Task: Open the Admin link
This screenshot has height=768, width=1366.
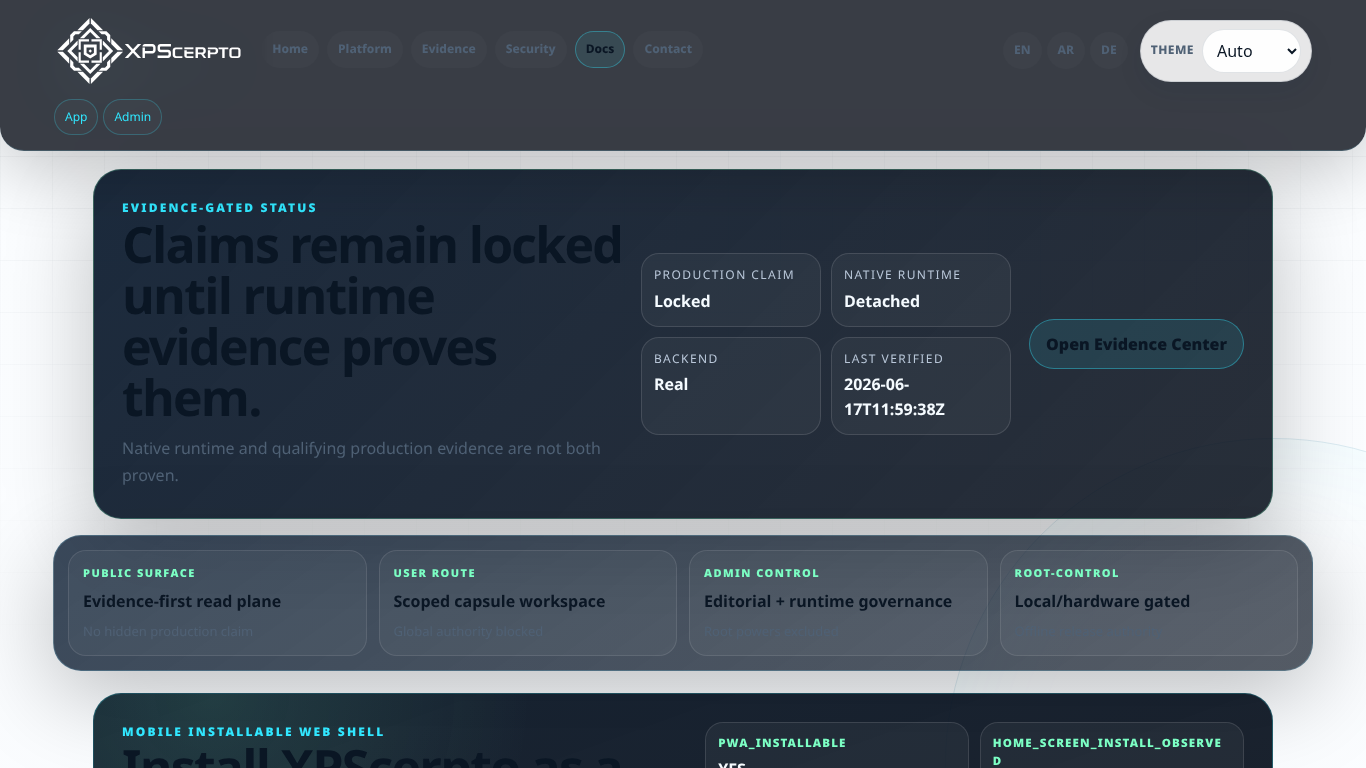Action: [x=132, y=117]
